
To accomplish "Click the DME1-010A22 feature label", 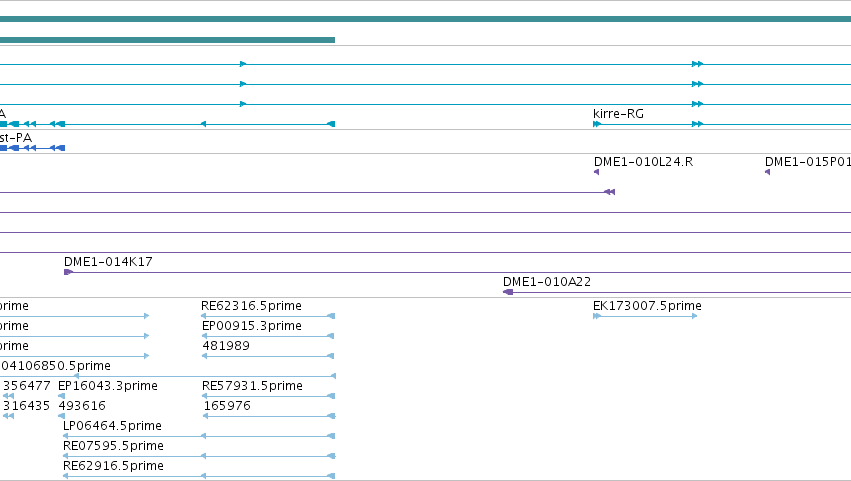I will [547, 282].
